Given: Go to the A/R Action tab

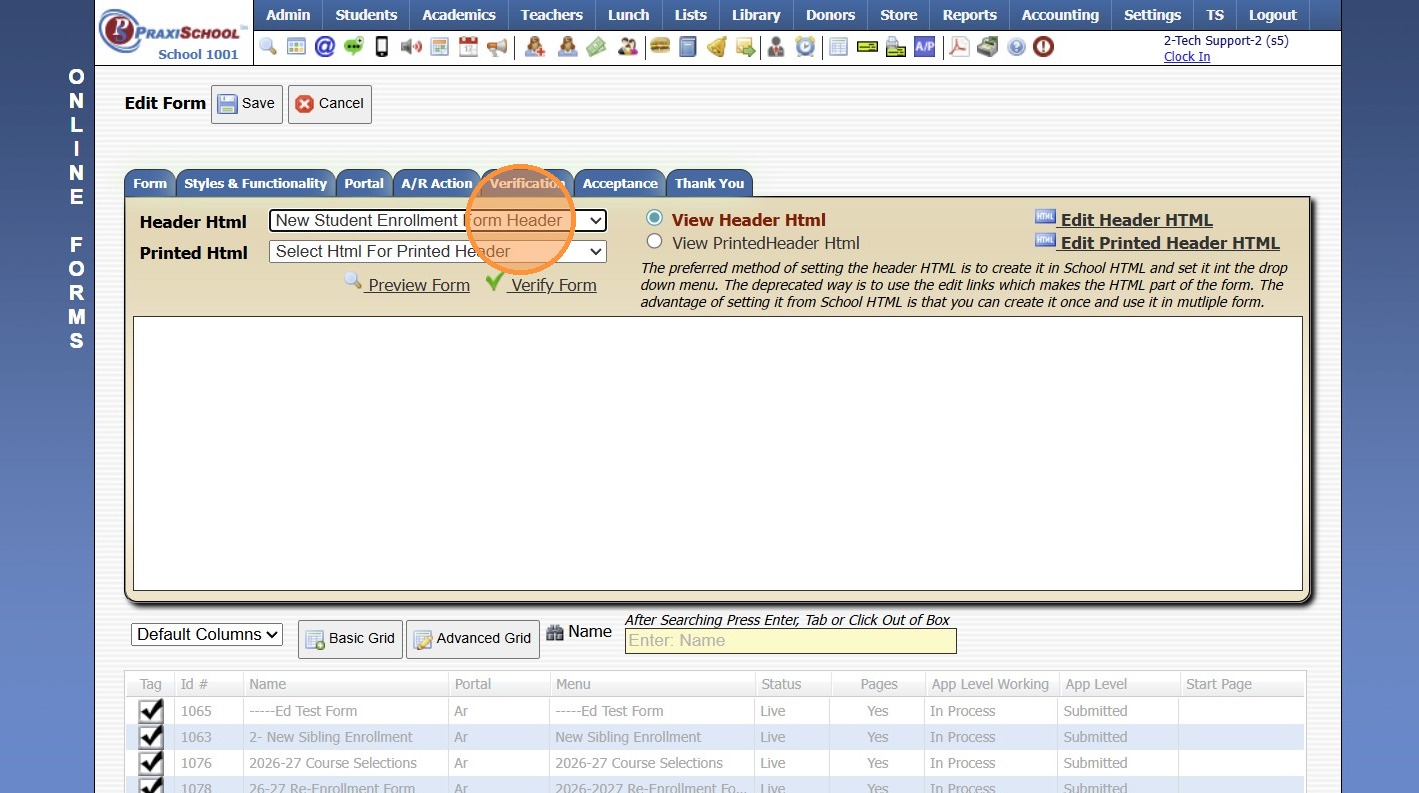Looking at the screenshot, I should 437,183.
